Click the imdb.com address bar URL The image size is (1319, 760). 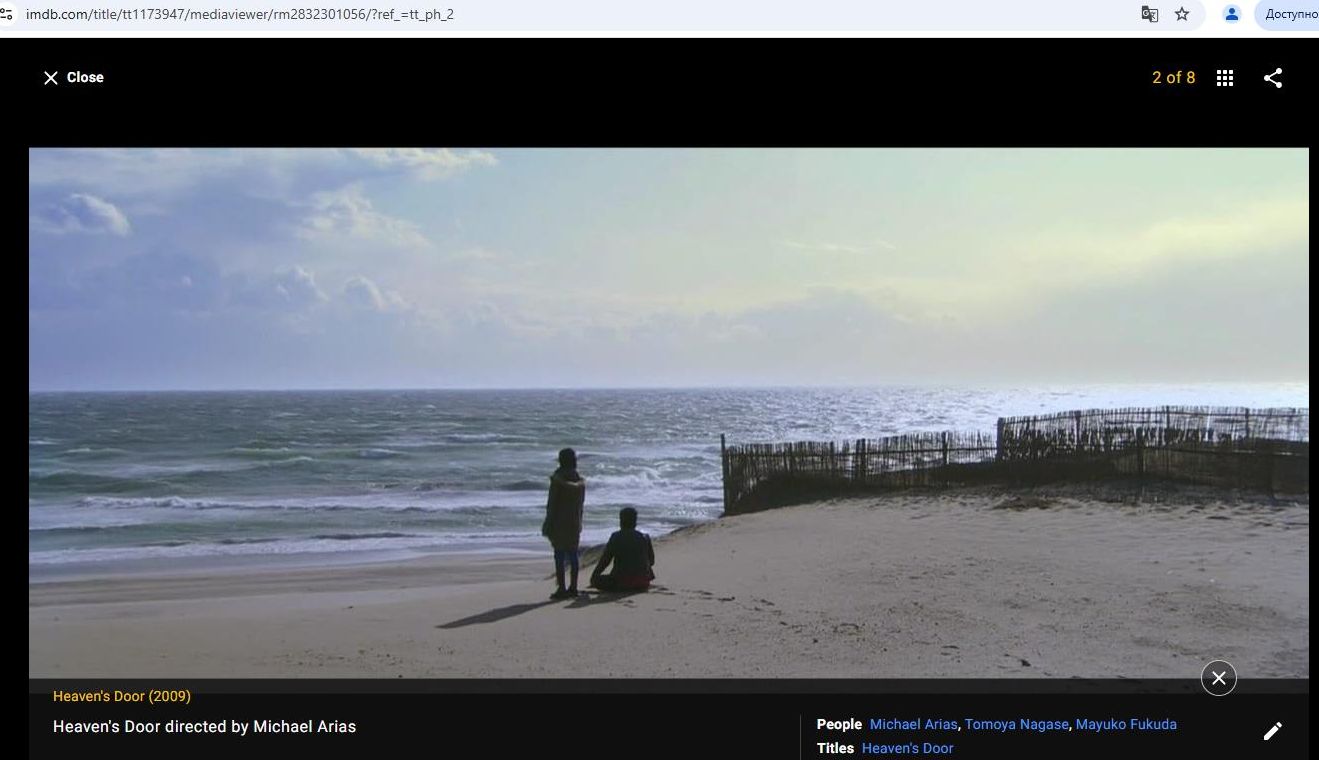[x=240, y=14]
